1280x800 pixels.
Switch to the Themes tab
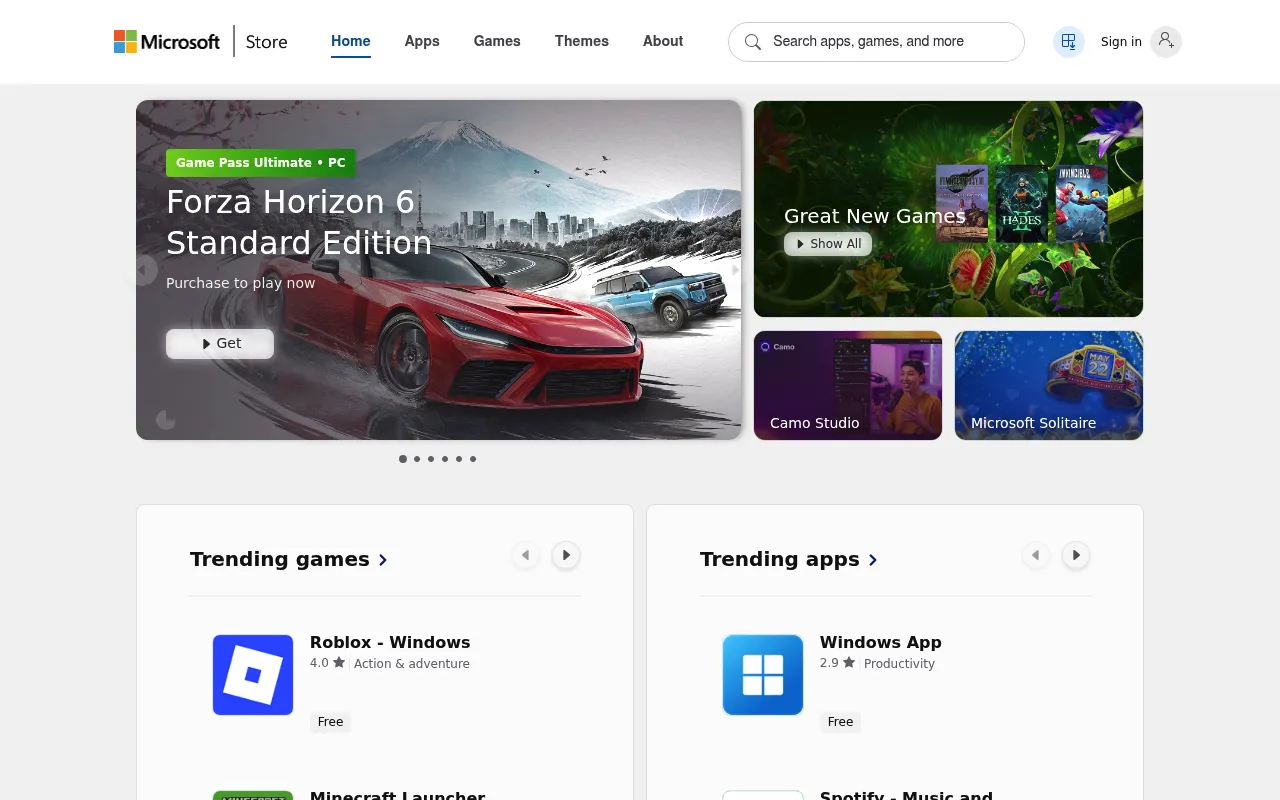coord(582,41)
